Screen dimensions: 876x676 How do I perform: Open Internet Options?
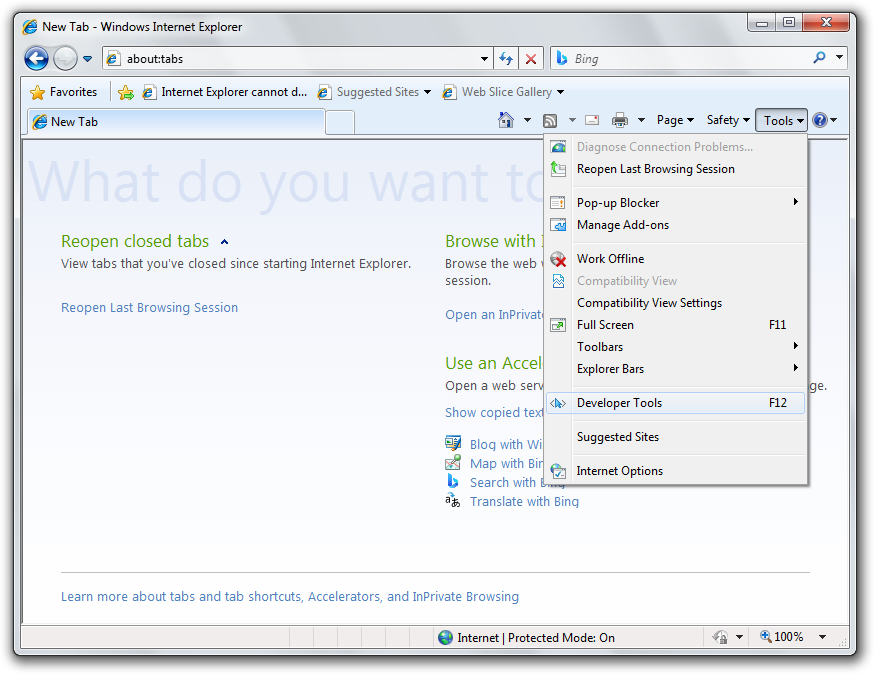[x=675, y=471]
